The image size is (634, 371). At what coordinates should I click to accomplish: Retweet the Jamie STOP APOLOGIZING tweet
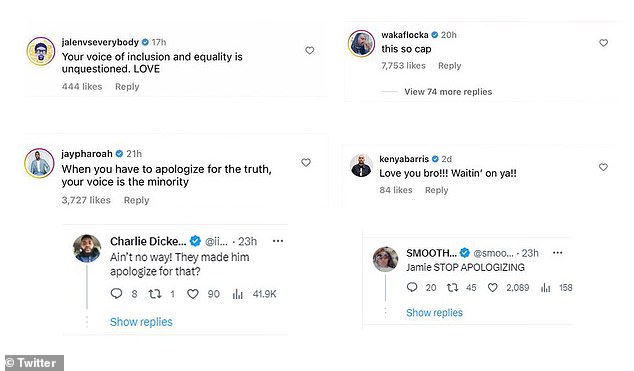click(452, 287)
